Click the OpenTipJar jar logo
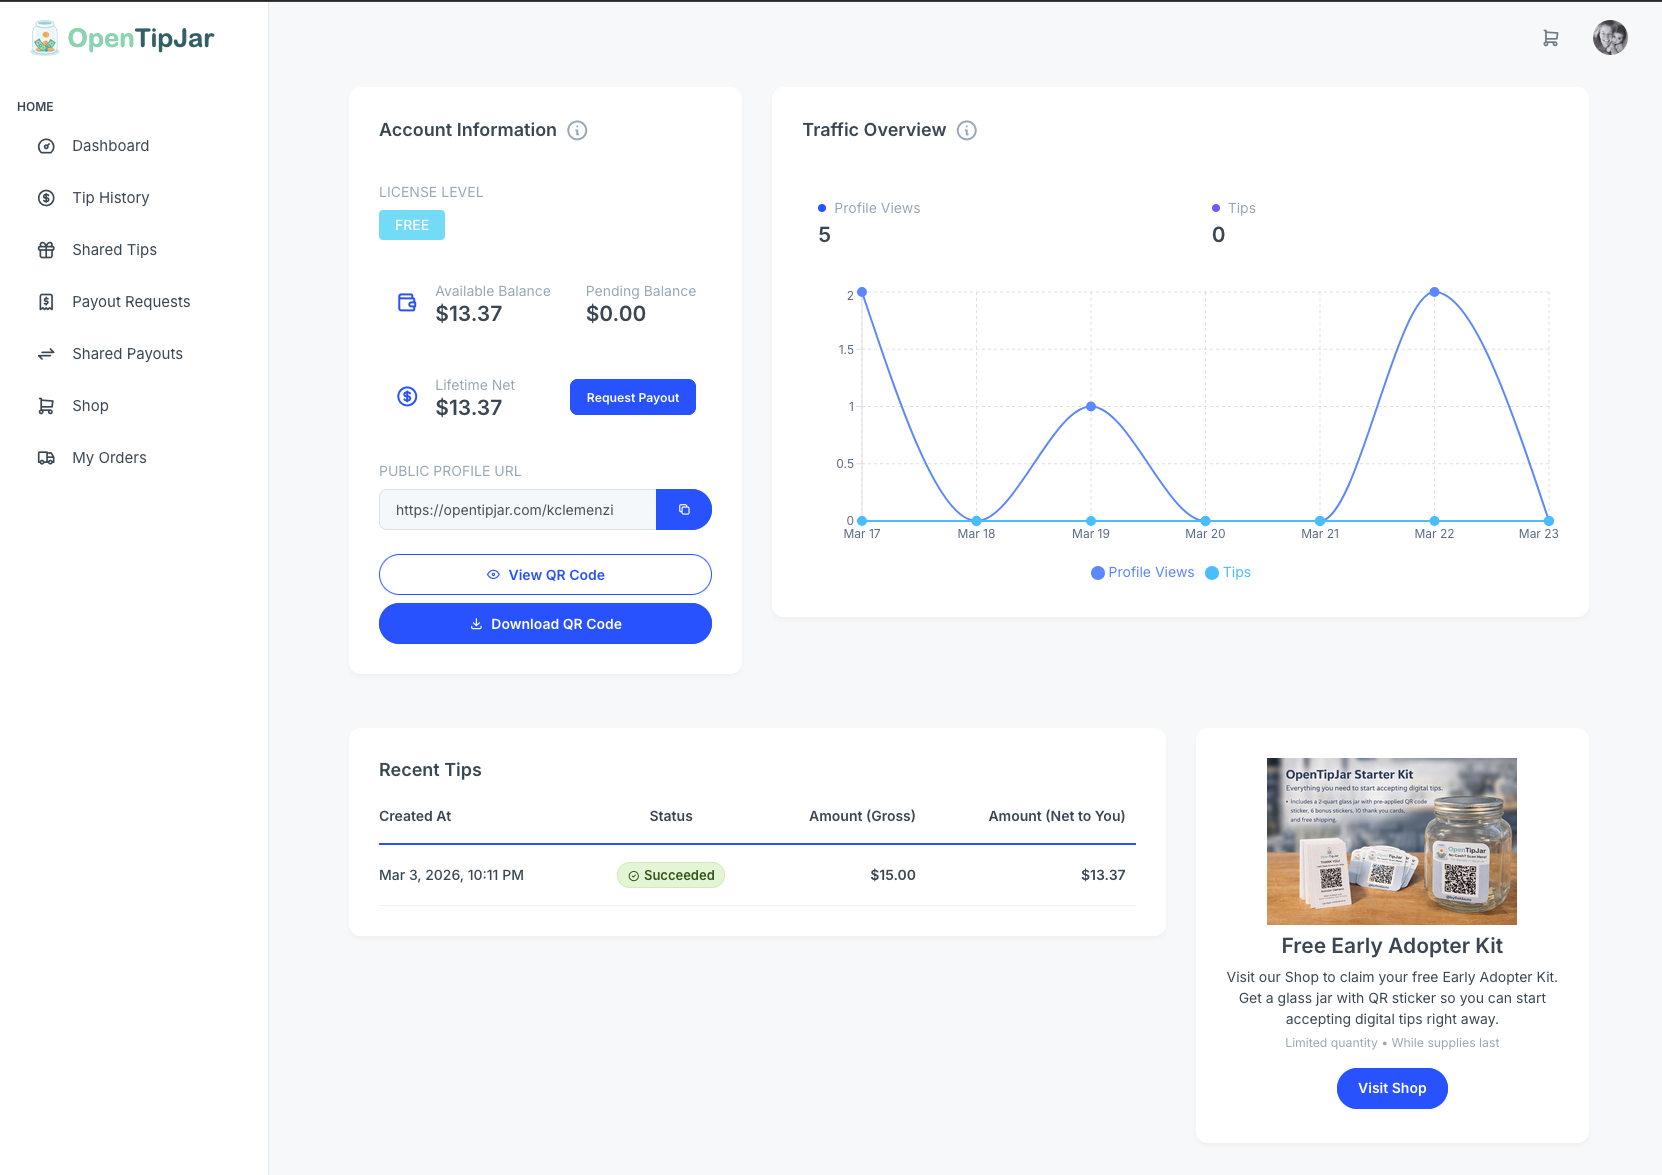 pyautogui.click(x=44, y=37)
